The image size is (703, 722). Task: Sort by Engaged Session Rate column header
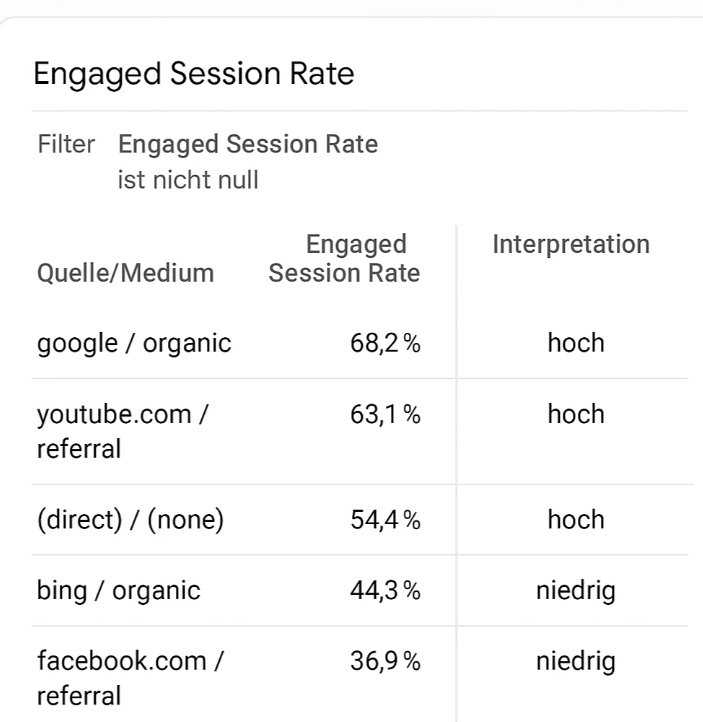(x=344, y=258)
